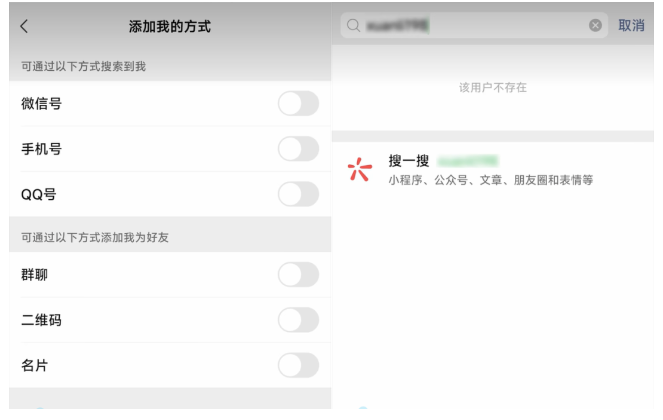
Task: Tap 取消 to cancel the search
Action: (x=631, y=26)
